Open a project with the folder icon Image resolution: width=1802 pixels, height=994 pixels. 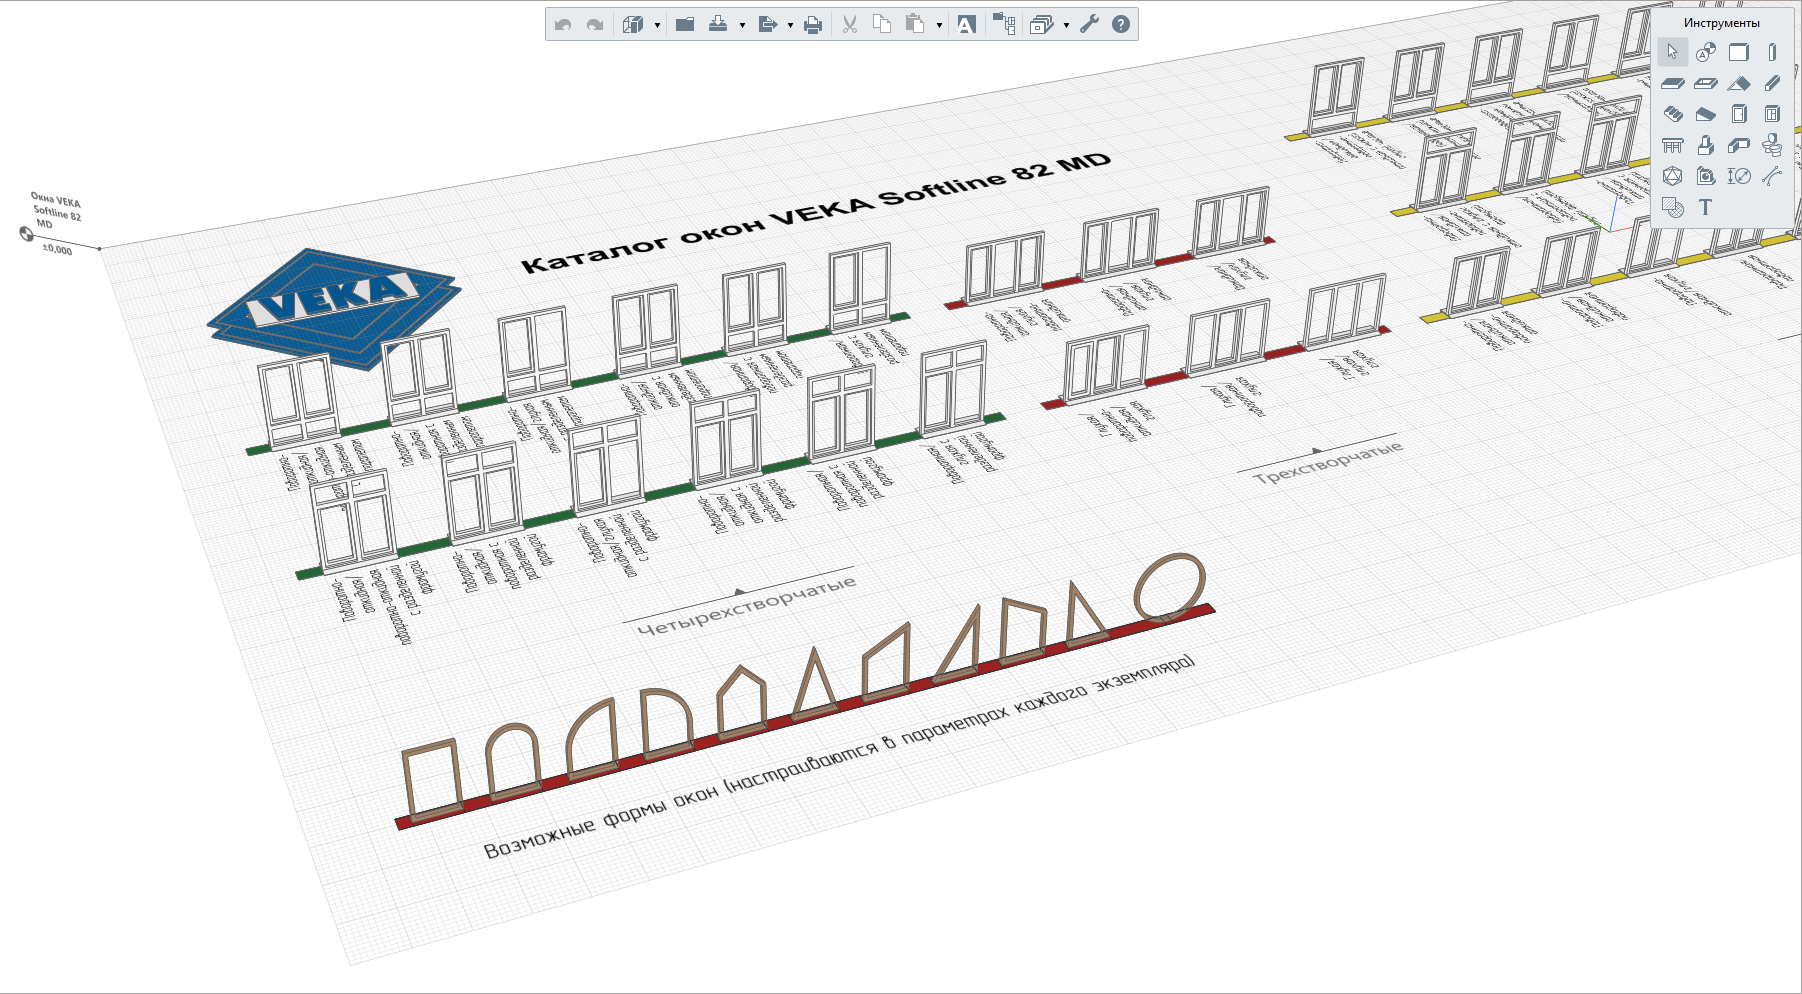point(685,25)
